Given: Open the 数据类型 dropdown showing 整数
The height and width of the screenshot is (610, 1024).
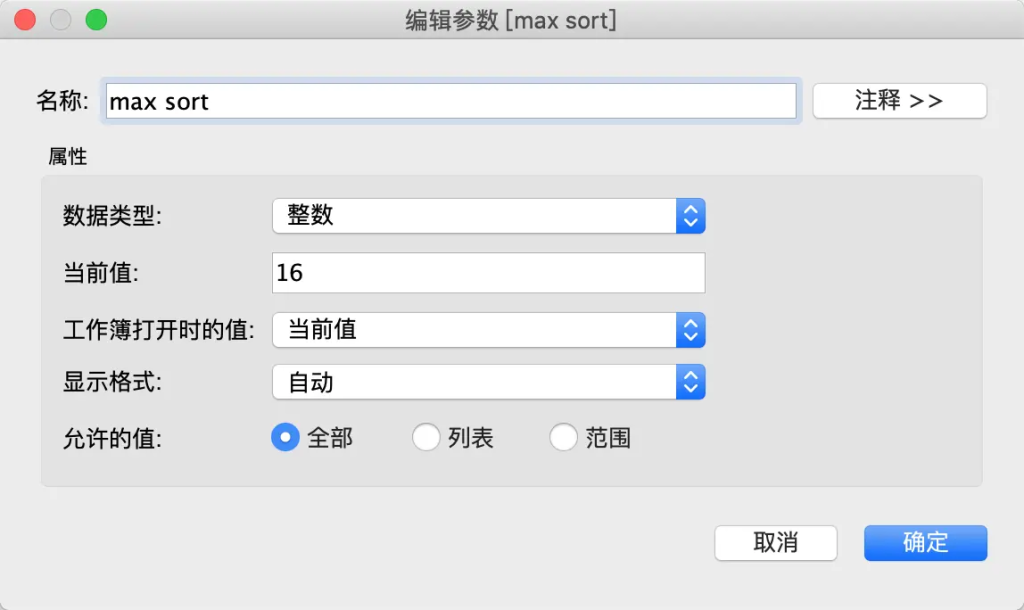Looking at the screenshot, I should point(488,216).
